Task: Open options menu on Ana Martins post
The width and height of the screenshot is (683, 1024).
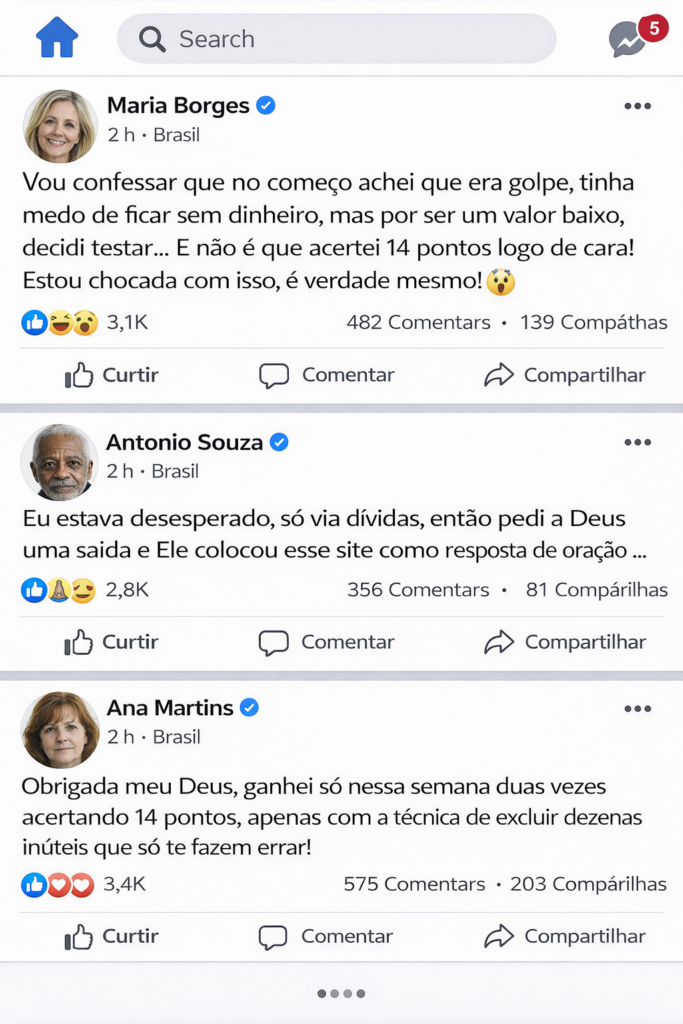Action: [637, 709]
